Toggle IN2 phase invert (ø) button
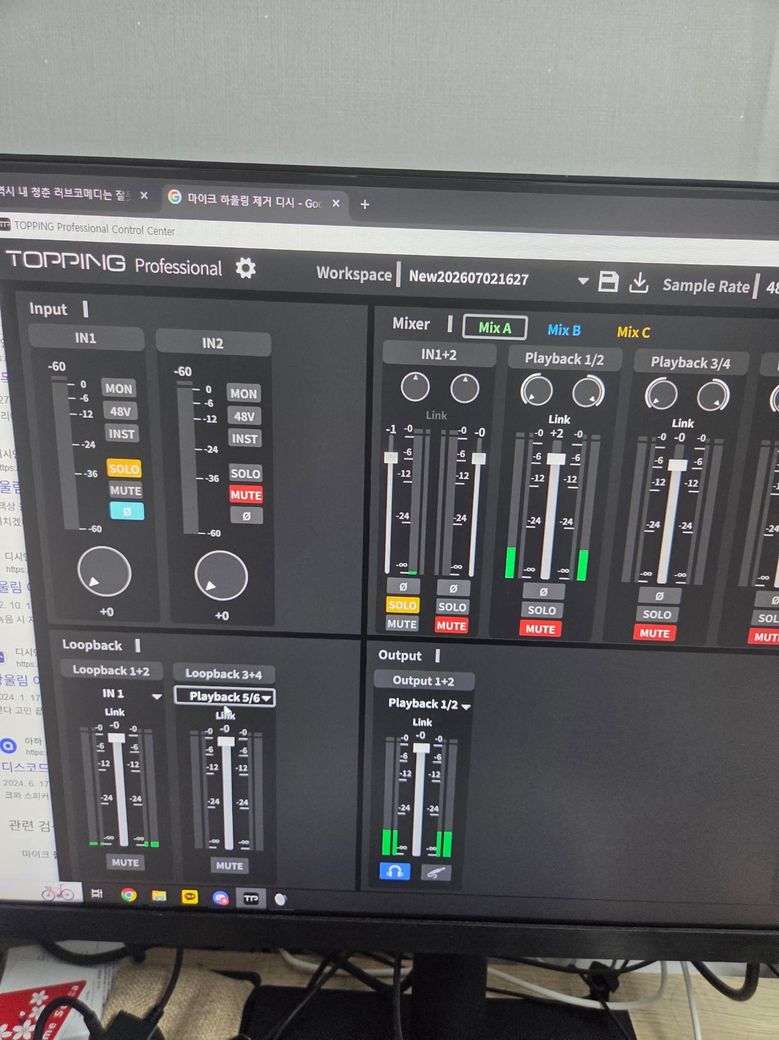The width and height of the screenshot is (779, 1040). click(x=246, y=515)
